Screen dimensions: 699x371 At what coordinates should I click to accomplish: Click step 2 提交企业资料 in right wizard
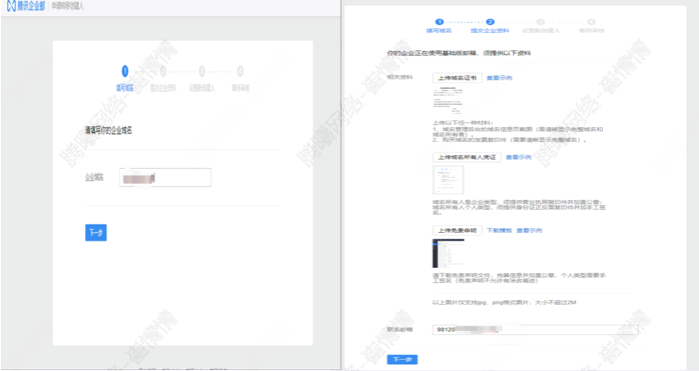coord(490,26)
